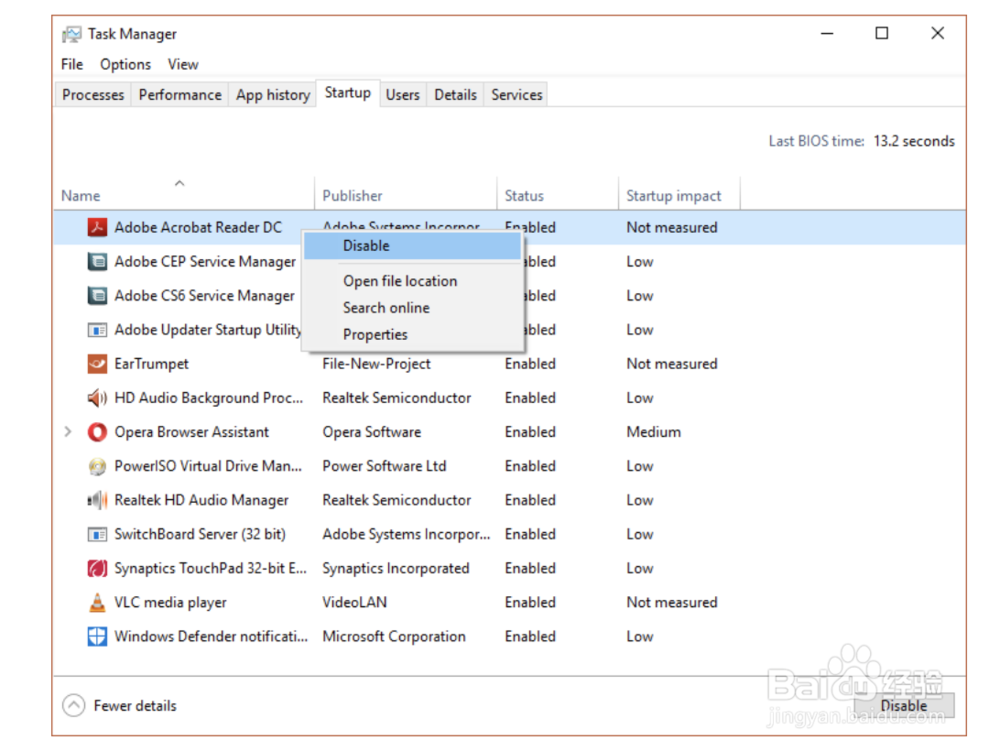Open the Options menu
The width and height of the screenshot is (1000, 751).
(125, 64)
